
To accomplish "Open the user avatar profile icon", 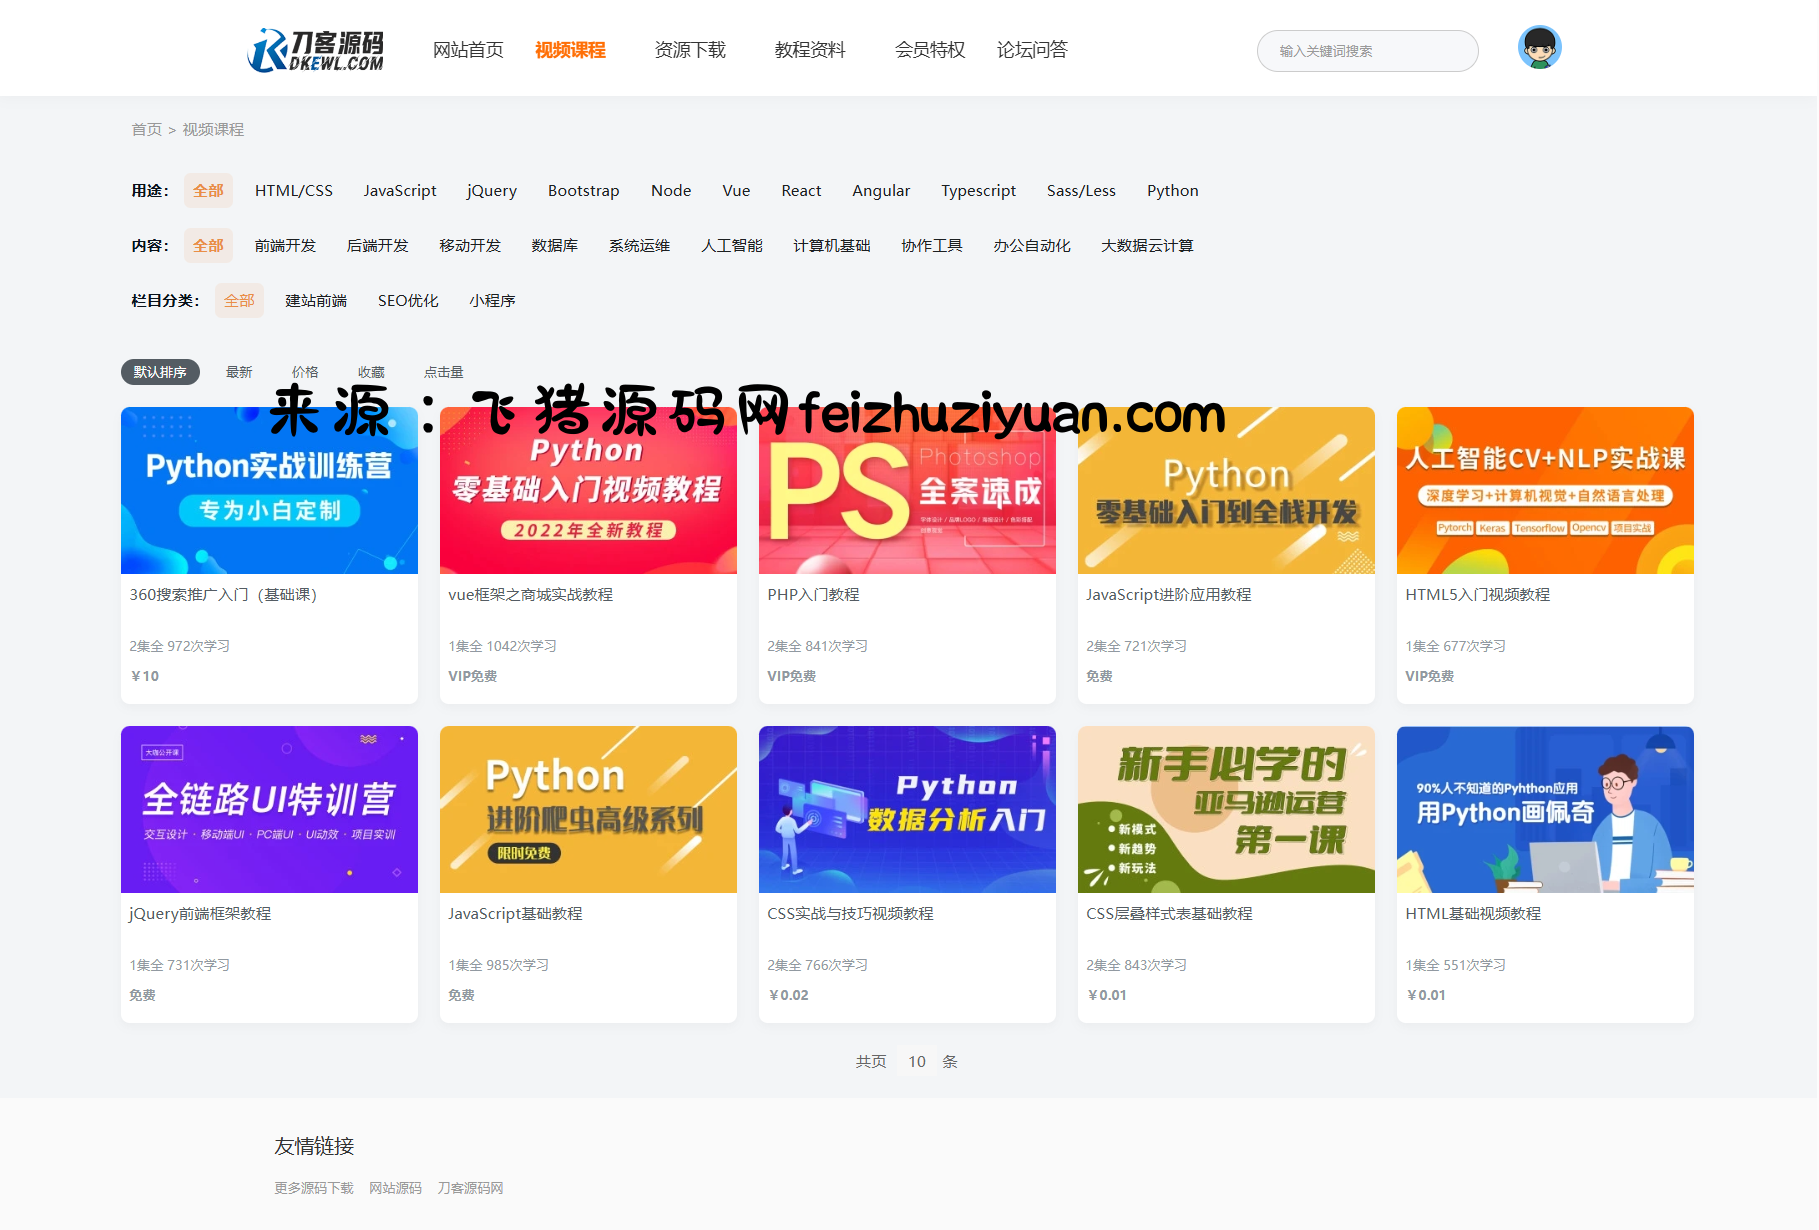I will coord(1539,48).
